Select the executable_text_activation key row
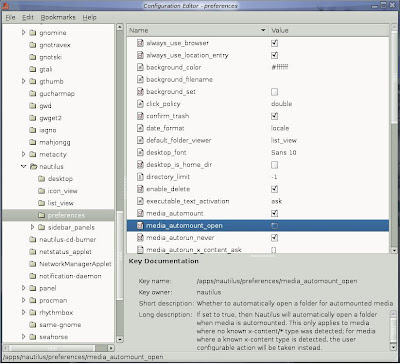400x364 pixels. [x=258, y=201]
